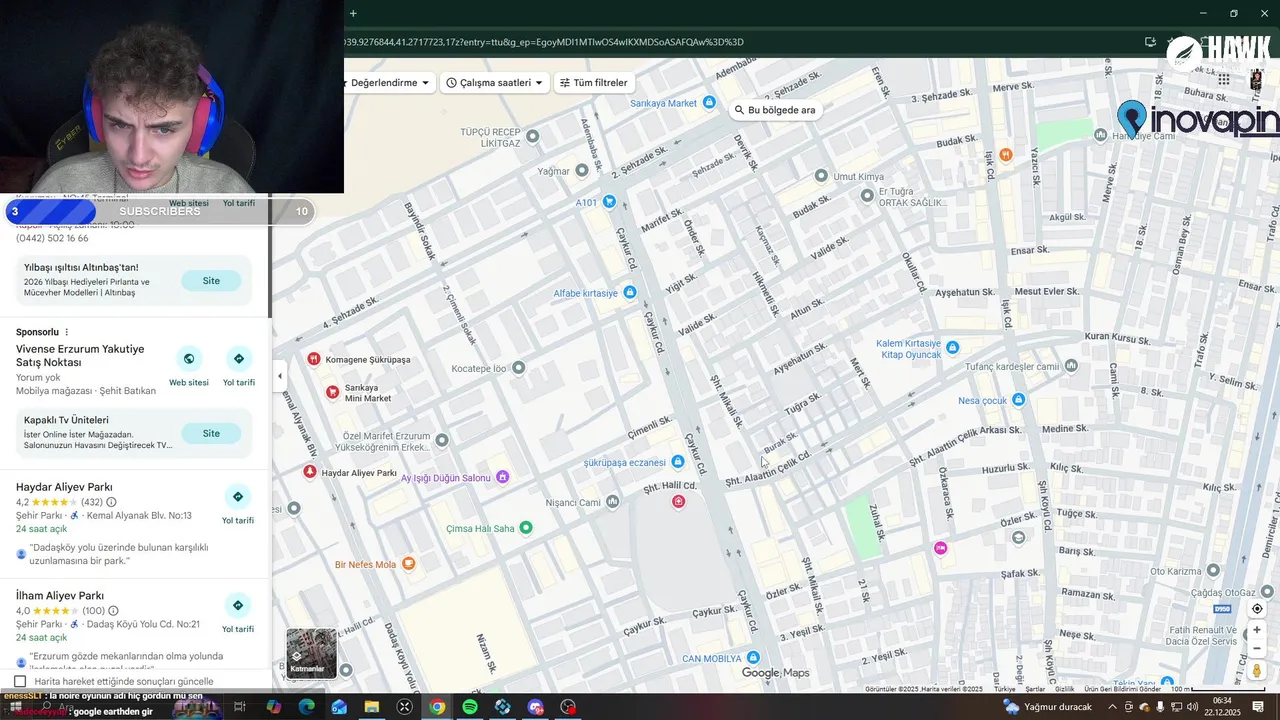Open Site button for Kapaklı Tv Üniteleri

click(x=211, y=433)
